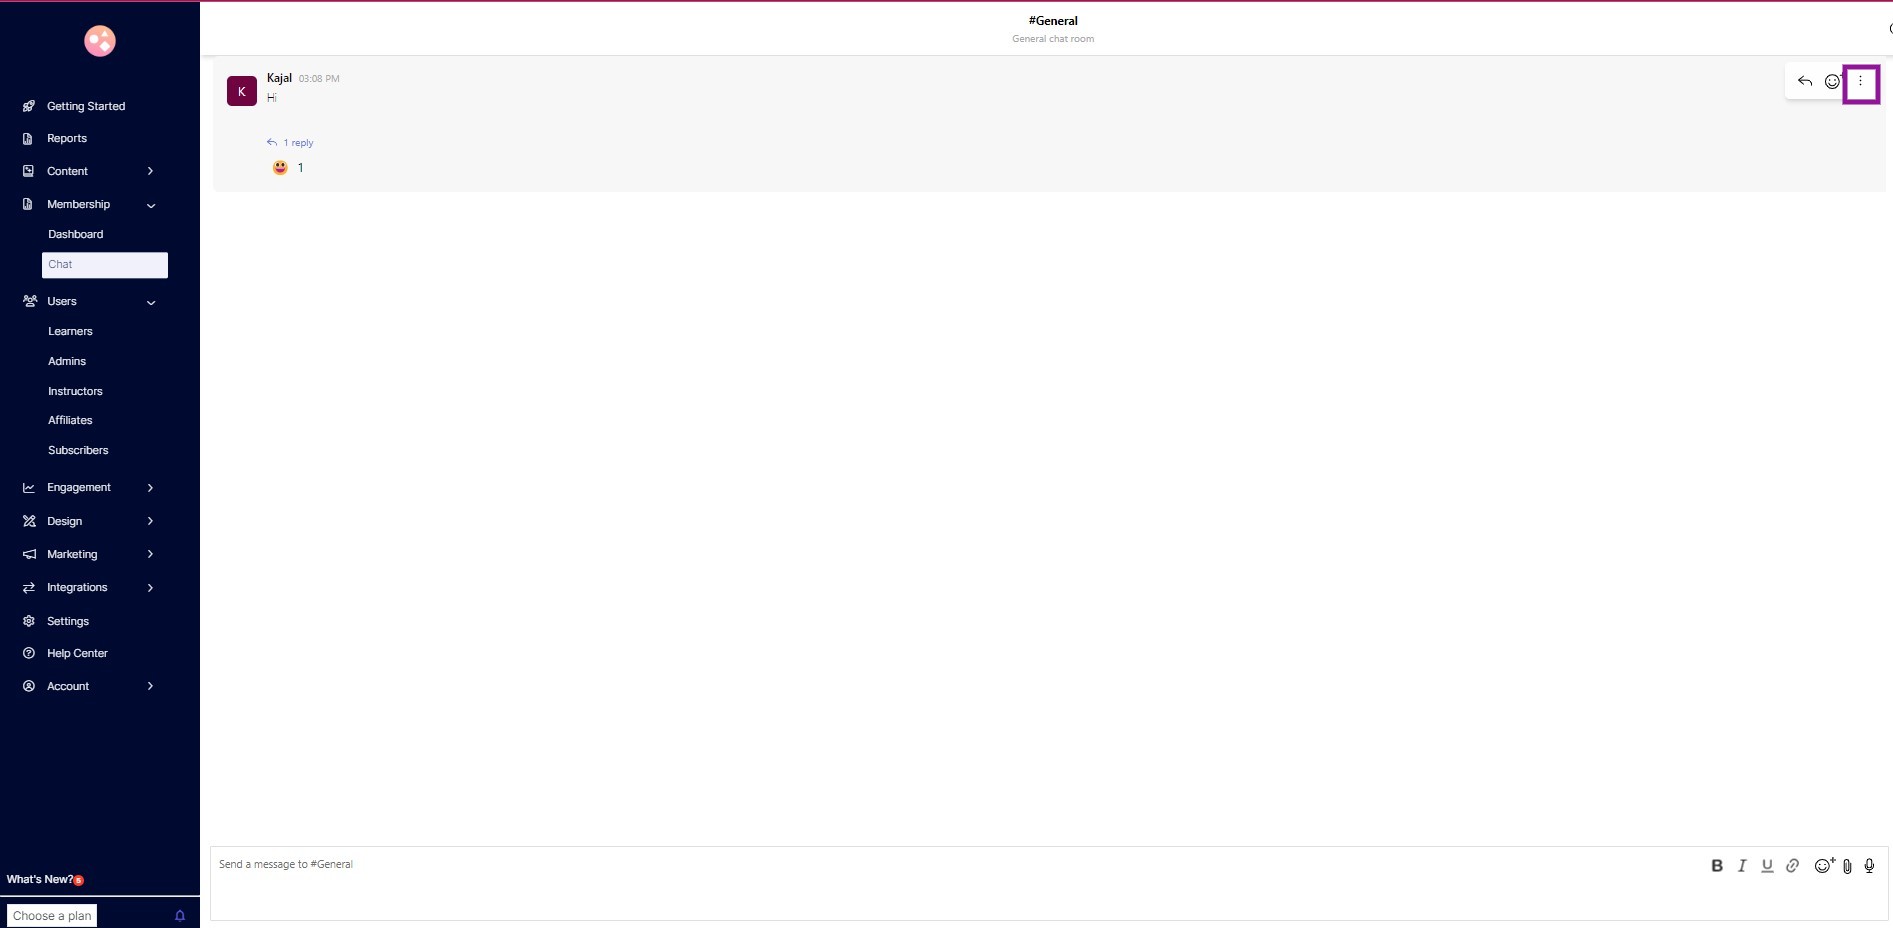Screen dimensions: 1893x928
Task: Expand the Integrations submenu chevron
Action: pos(151,588)
